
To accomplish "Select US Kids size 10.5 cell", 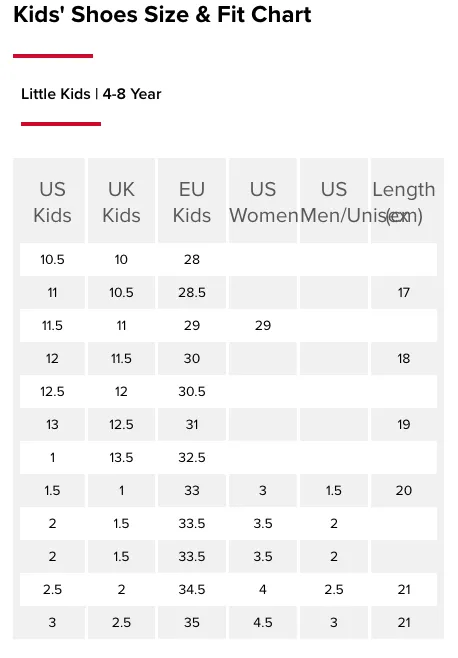I will point(52,259).
